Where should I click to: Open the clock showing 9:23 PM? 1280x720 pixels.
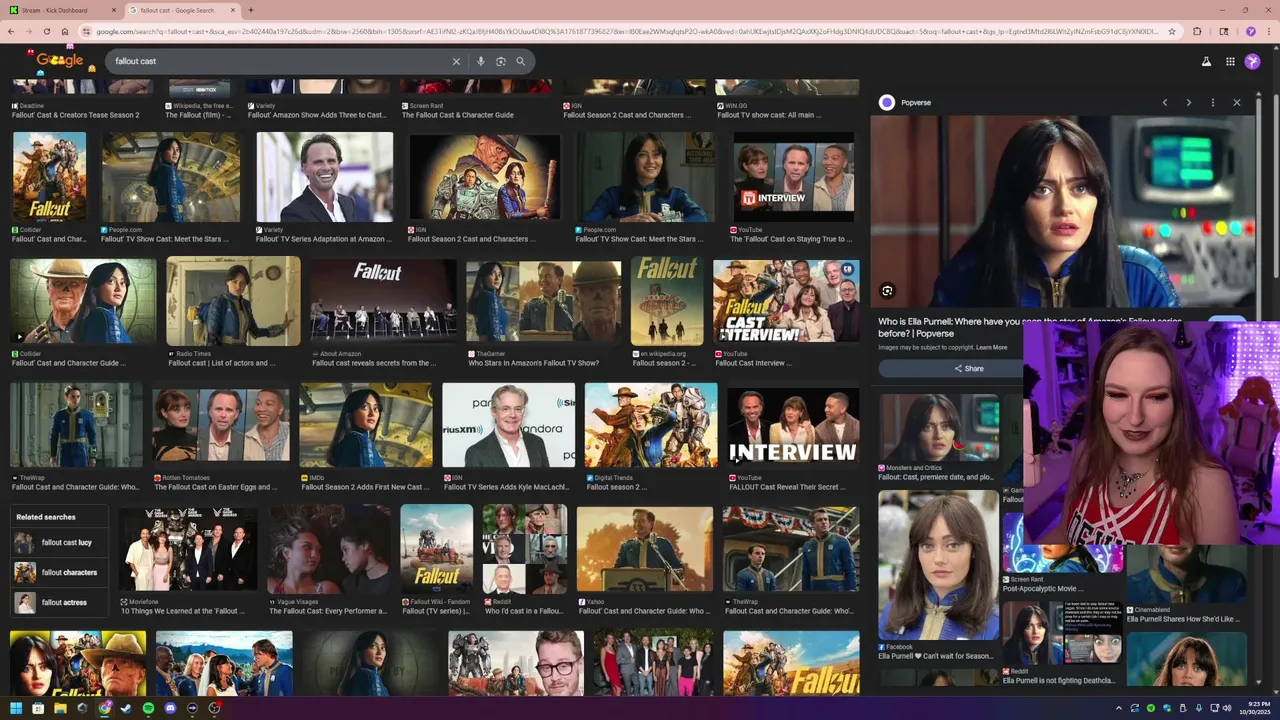[1255, 708]
